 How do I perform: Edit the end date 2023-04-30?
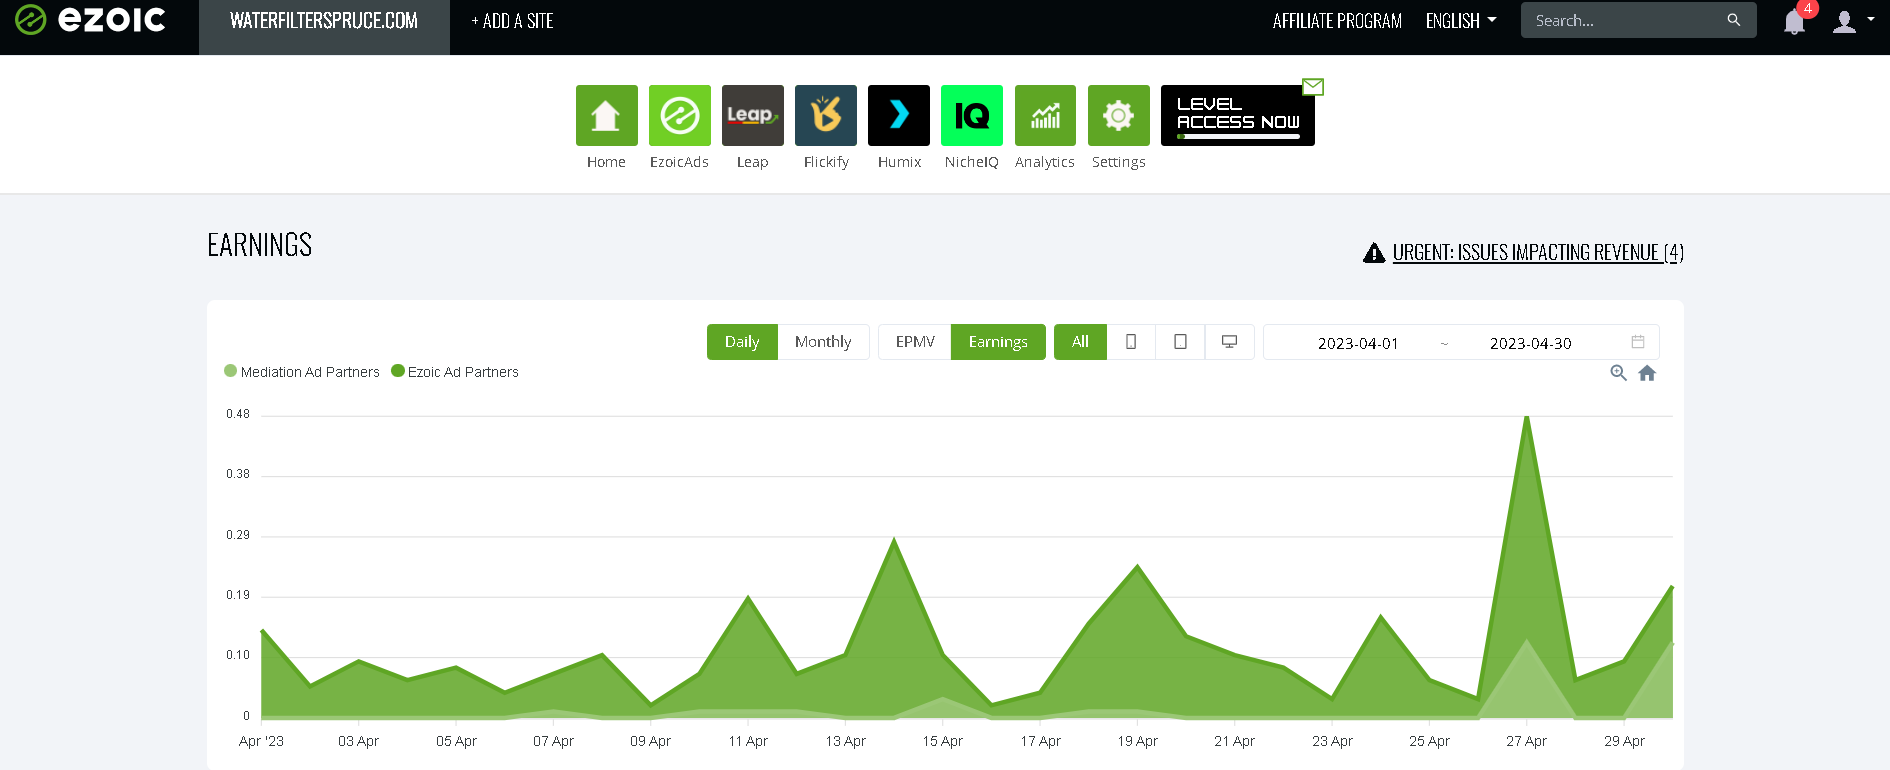1530,343
